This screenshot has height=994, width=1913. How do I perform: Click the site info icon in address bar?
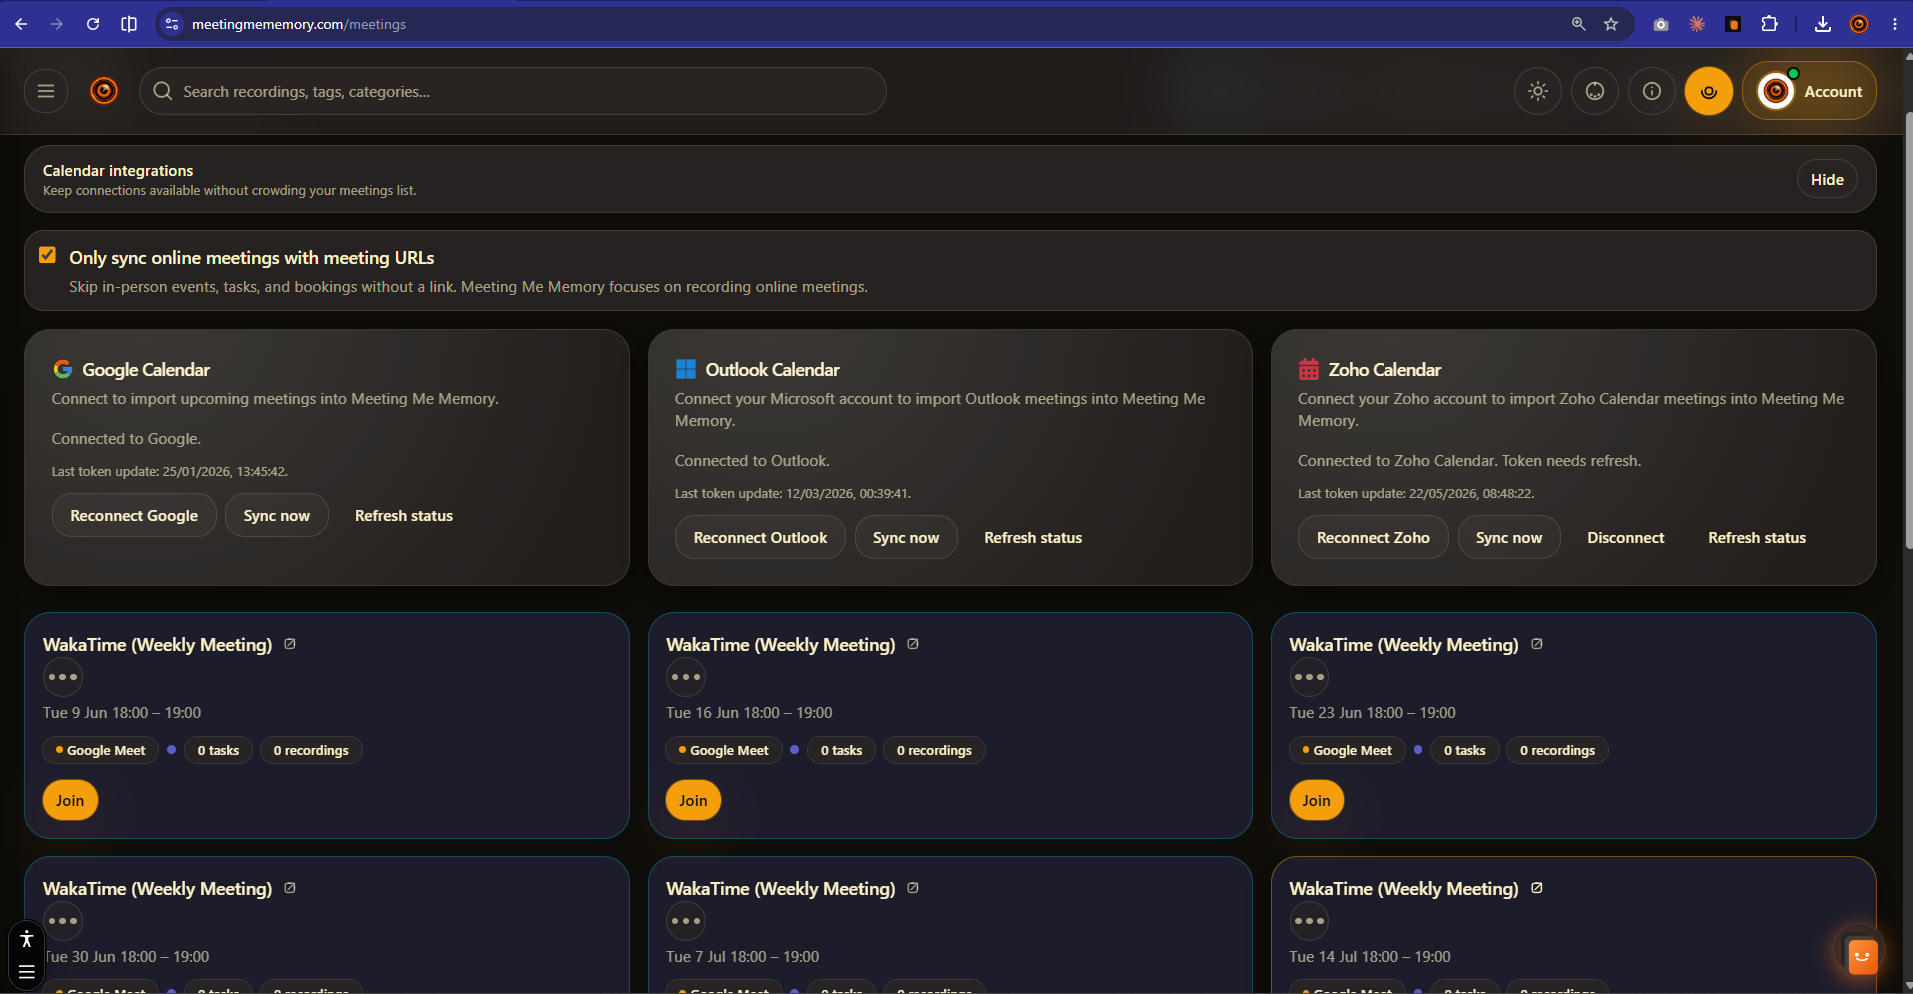tap(172, 24)
